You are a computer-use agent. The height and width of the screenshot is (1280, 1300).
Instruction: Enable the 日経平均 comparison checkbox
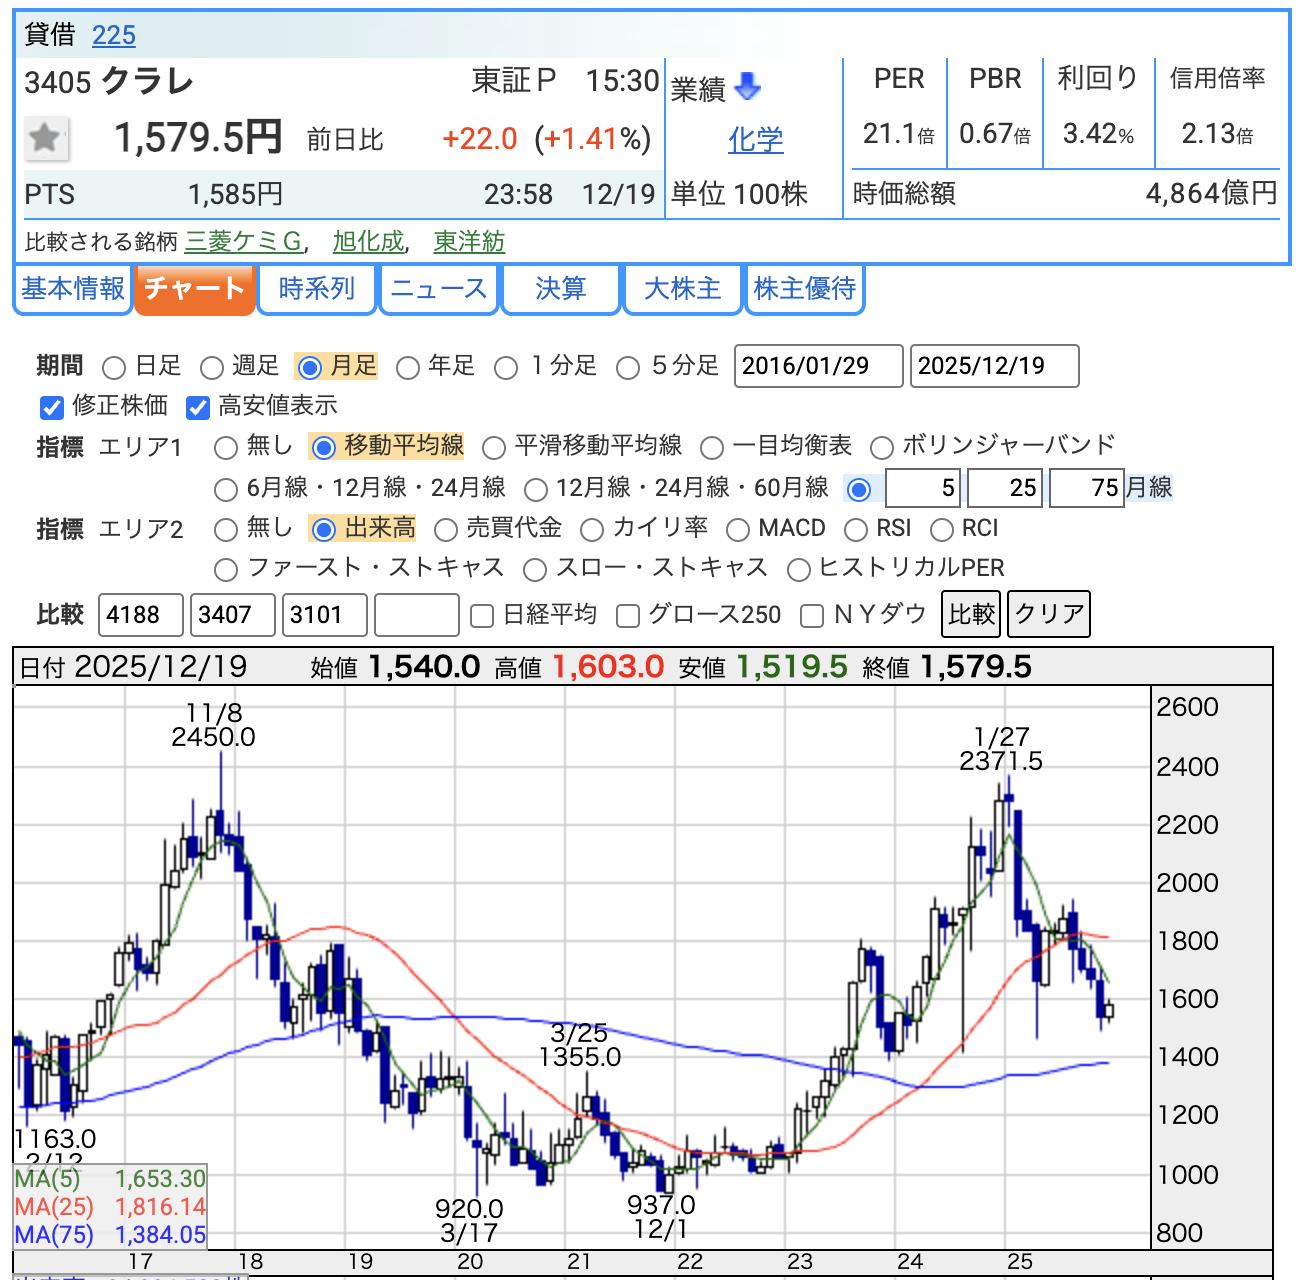pos(482,616)
